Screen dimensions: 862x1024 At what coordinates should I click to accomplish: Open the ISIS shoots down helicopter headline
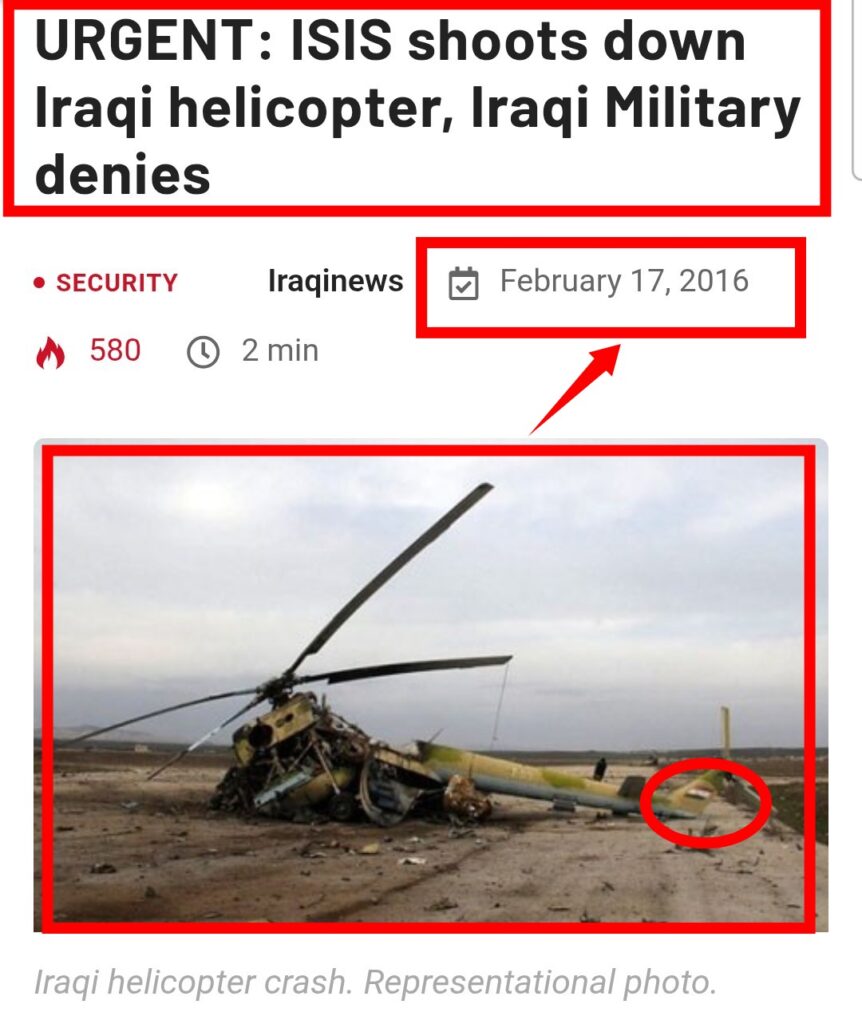(x=417, y=108)
